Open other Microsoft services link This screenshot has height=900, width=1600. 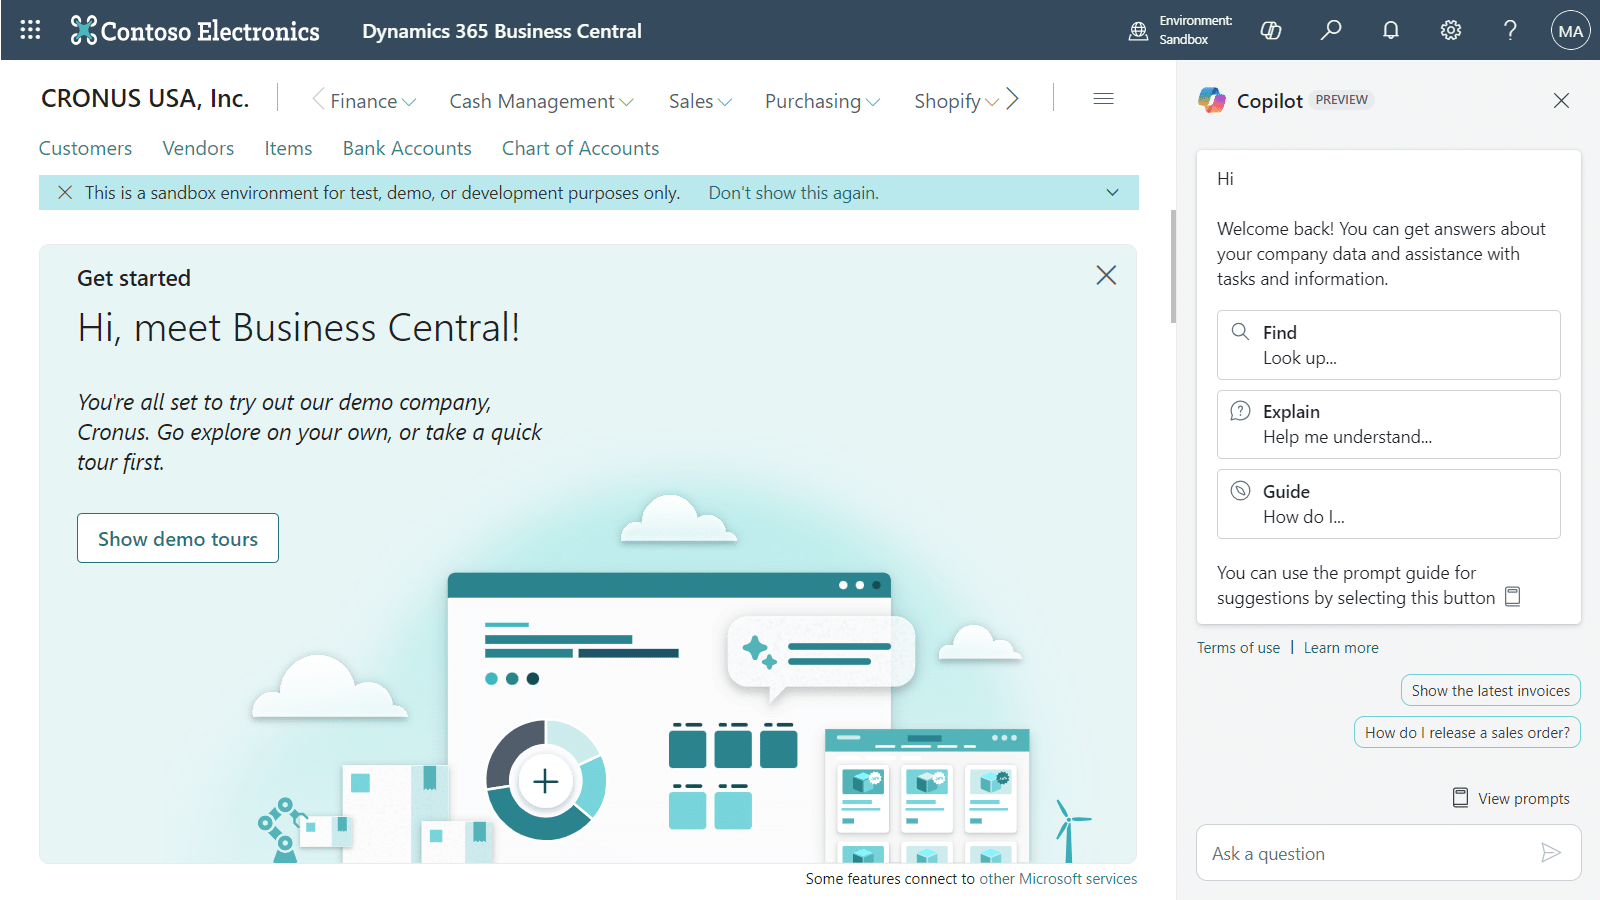point(1058,879)
